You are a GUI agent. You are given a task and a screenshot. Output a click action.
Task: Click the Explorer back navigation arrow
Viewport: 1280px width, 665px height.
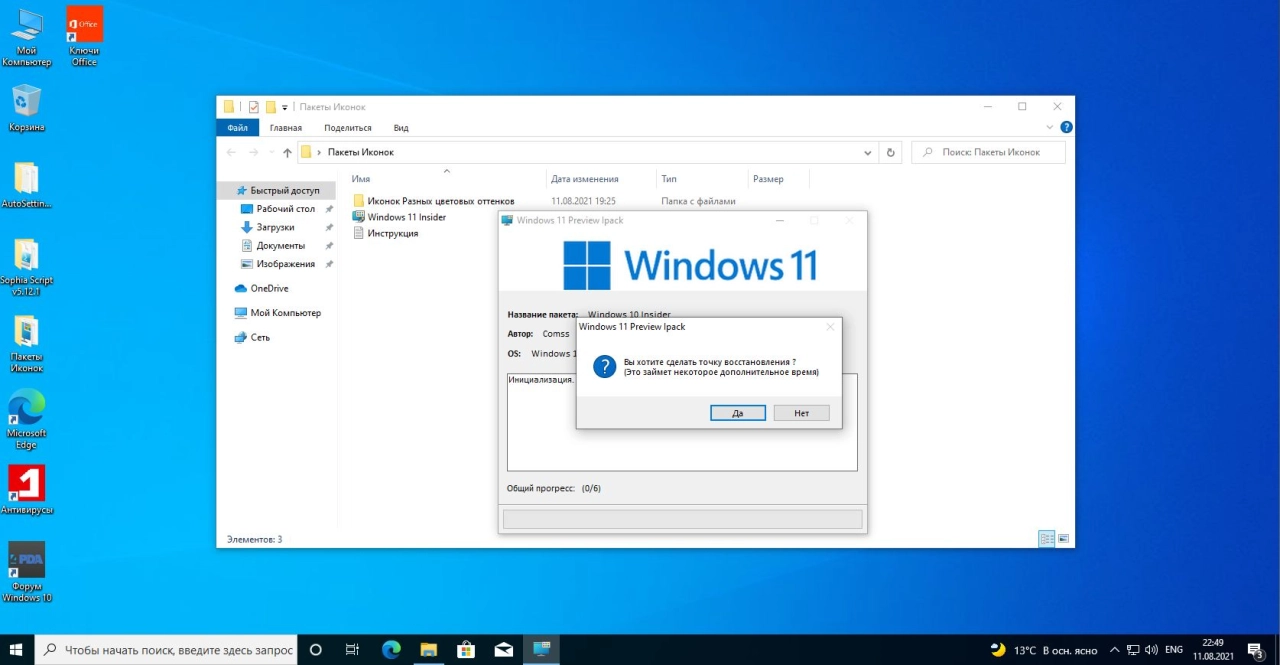[232, 153]
